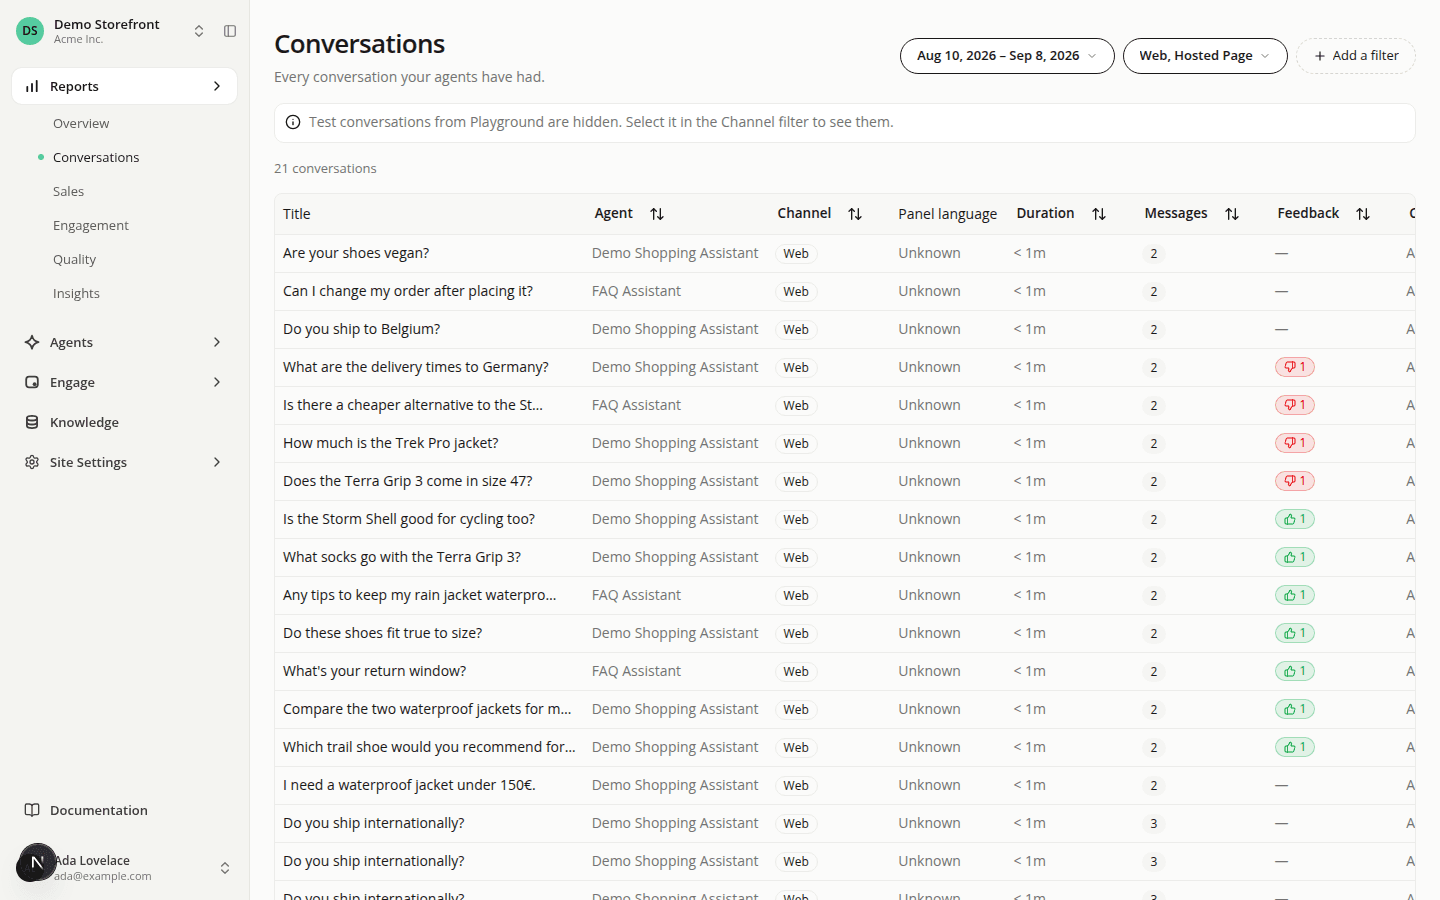Open the Demo Storefront workspace switcher
This screenshot has height=900, width=1440.
point(199,31)
